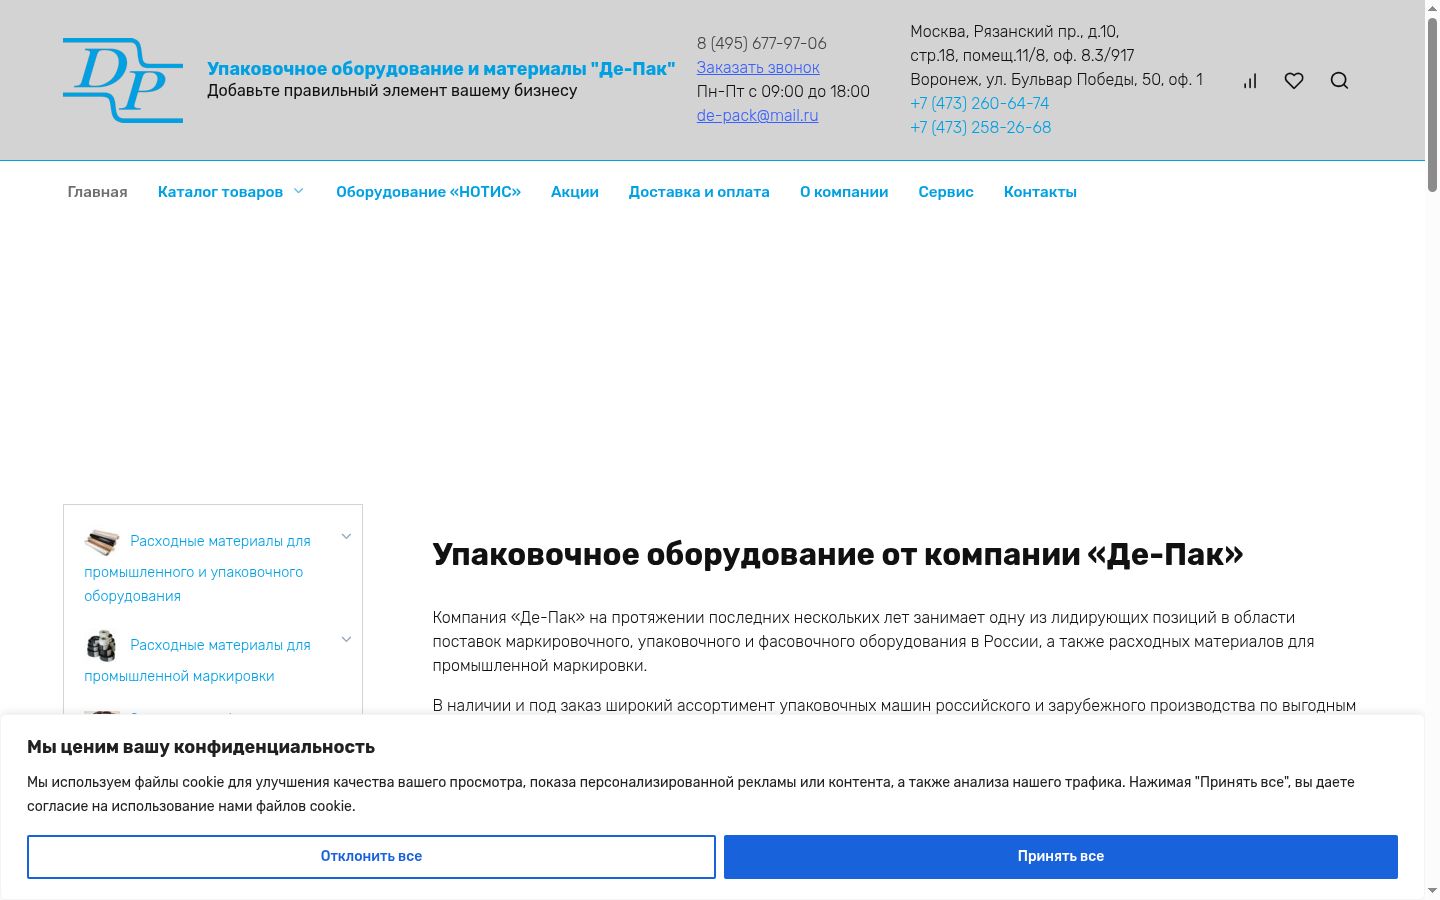Click «Заказать звонок» link
The width and height of the screenshot is (1440, 900).
point(758,67)
